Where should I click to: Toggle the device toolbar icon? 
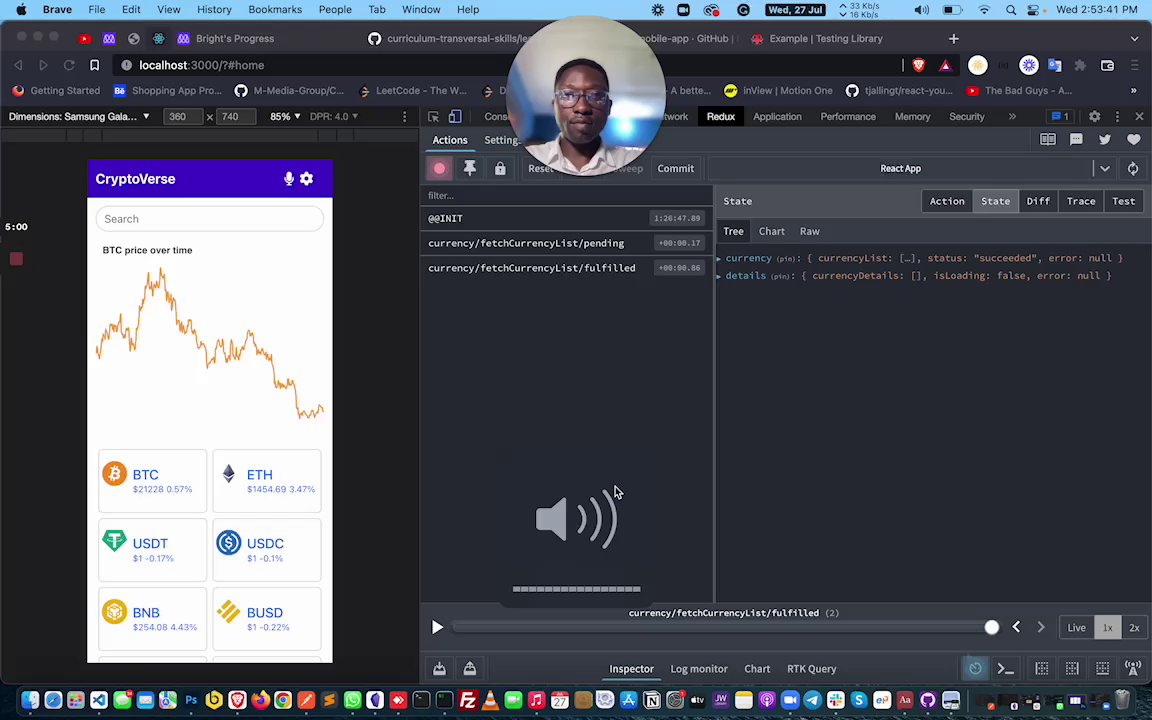455,116
